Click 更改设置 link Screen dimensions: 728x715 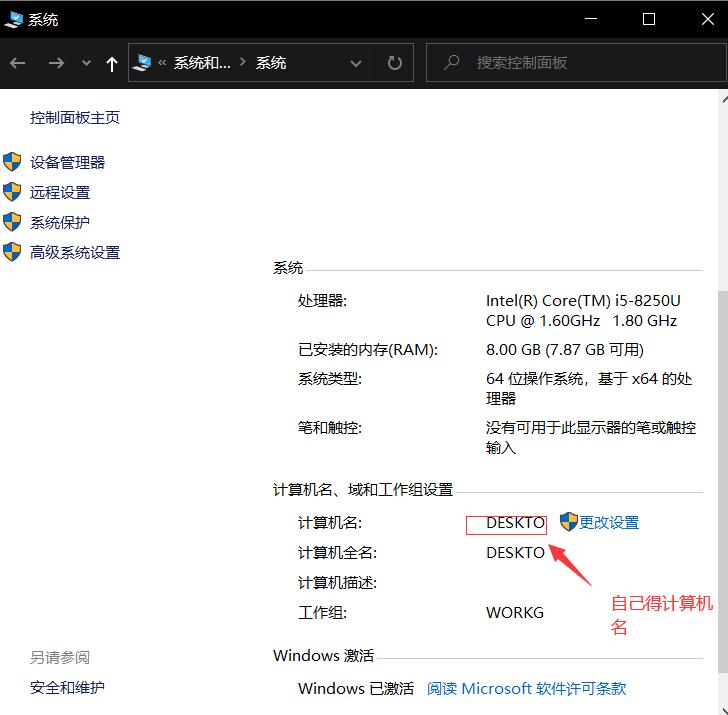tap(609, 523)
